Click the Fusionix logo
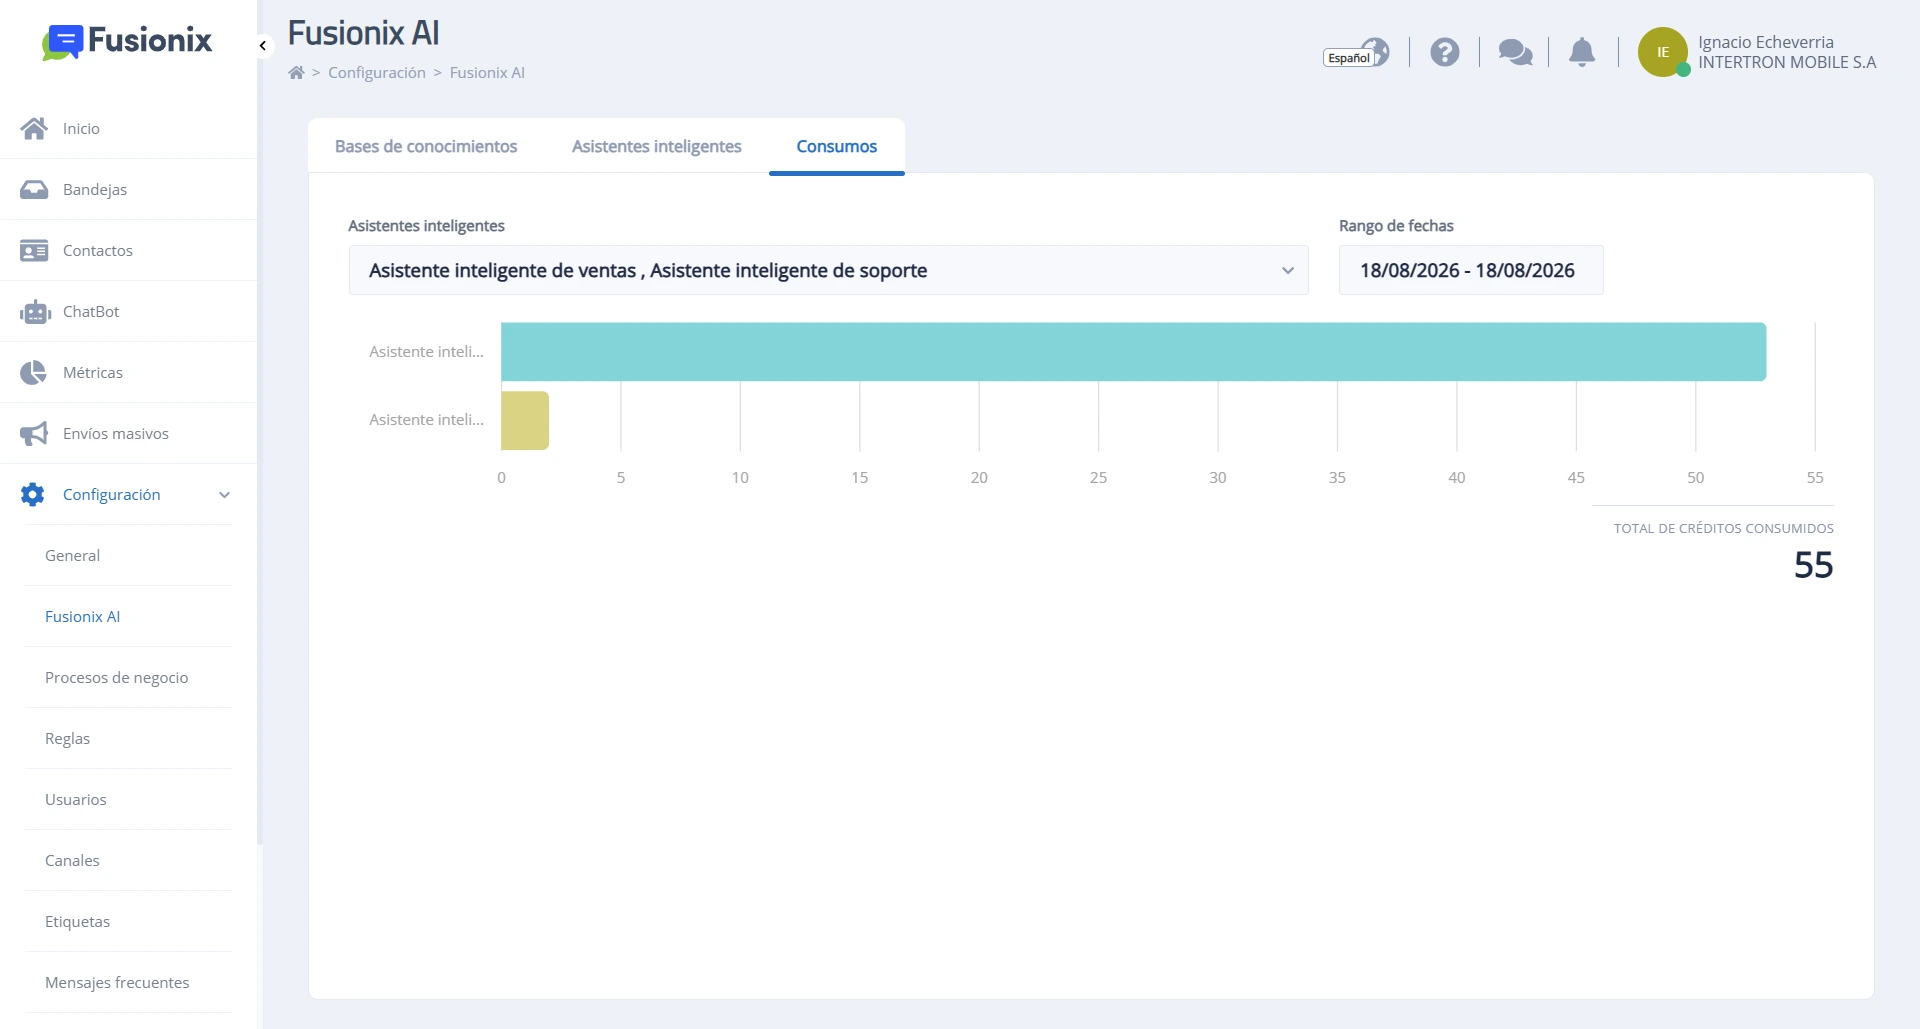1920x1029 pixels. coord(127,42)
